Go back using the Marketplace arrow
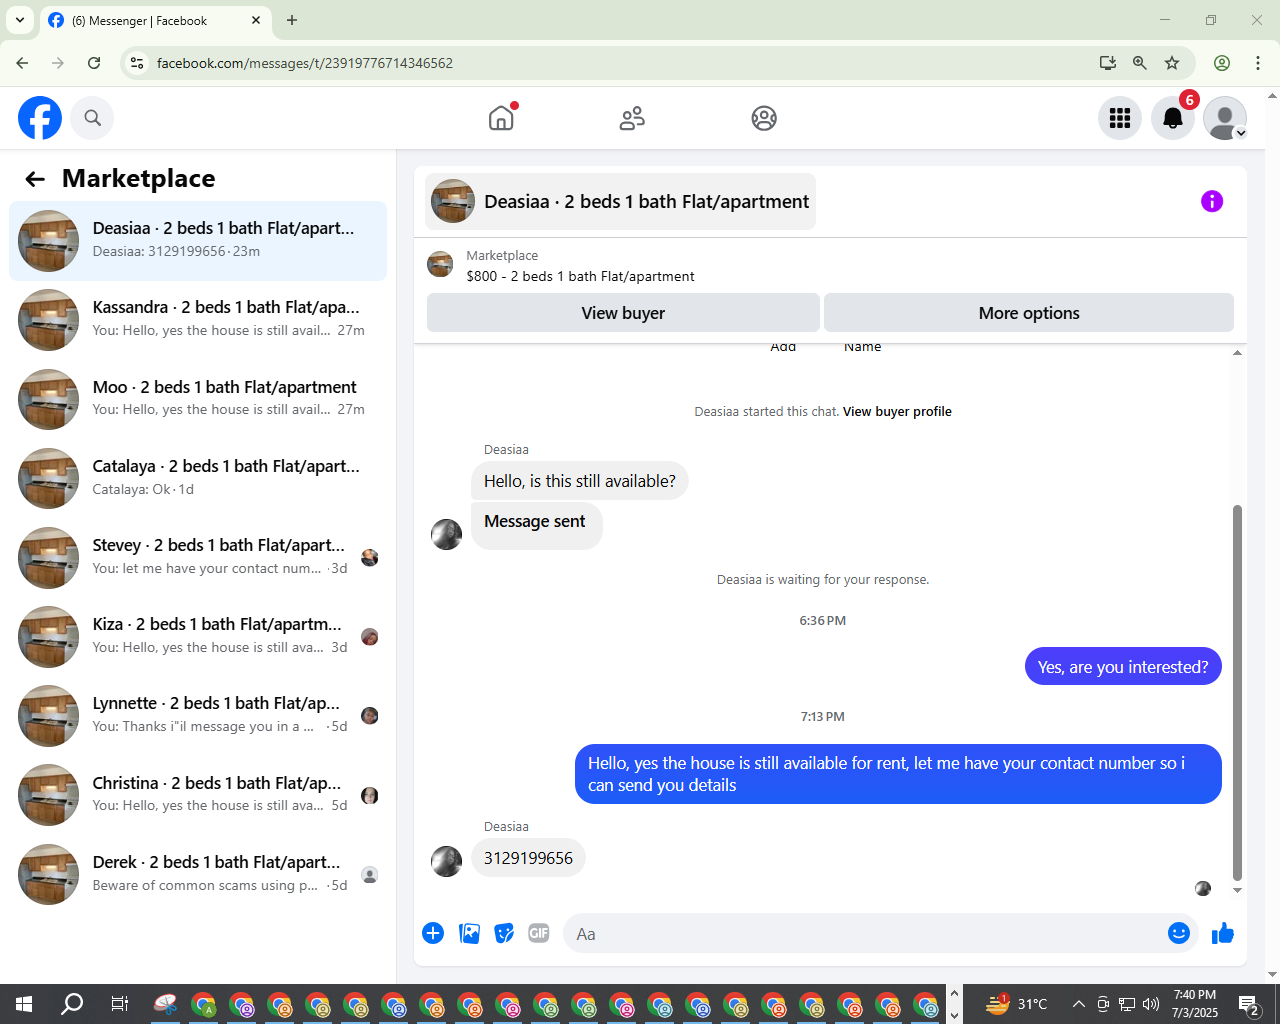The height and width of the screenshot is (1024, 1280). click(35, 179)
